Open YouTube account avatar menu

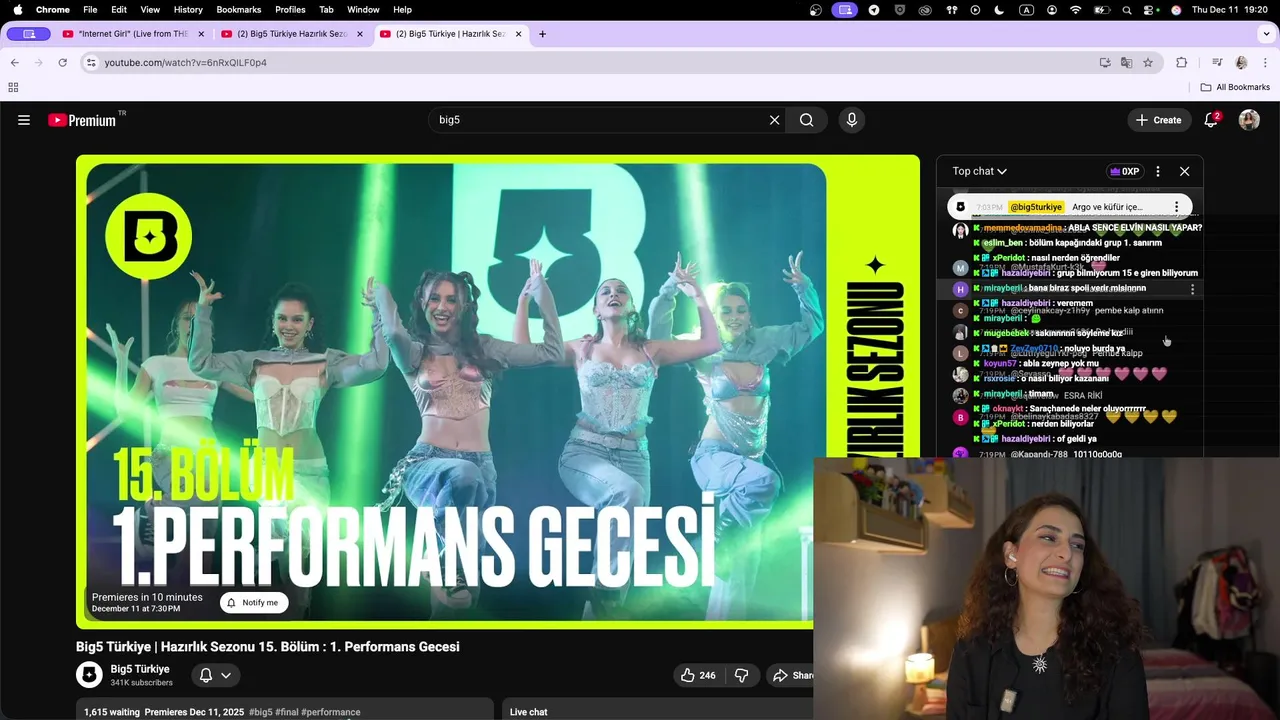(x=1249, y=120)
